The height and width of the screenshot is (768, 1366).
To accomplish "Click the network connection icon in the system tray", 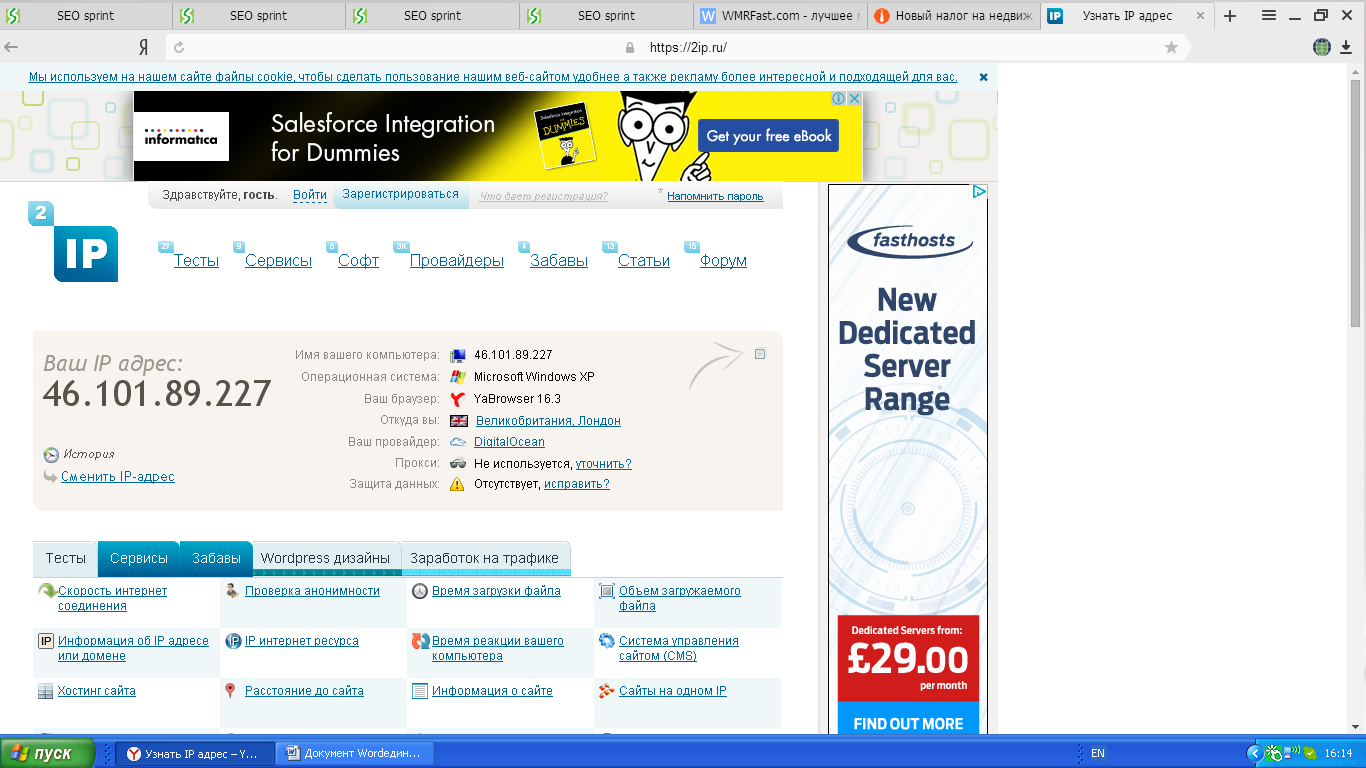I will tap(1292, 752).
